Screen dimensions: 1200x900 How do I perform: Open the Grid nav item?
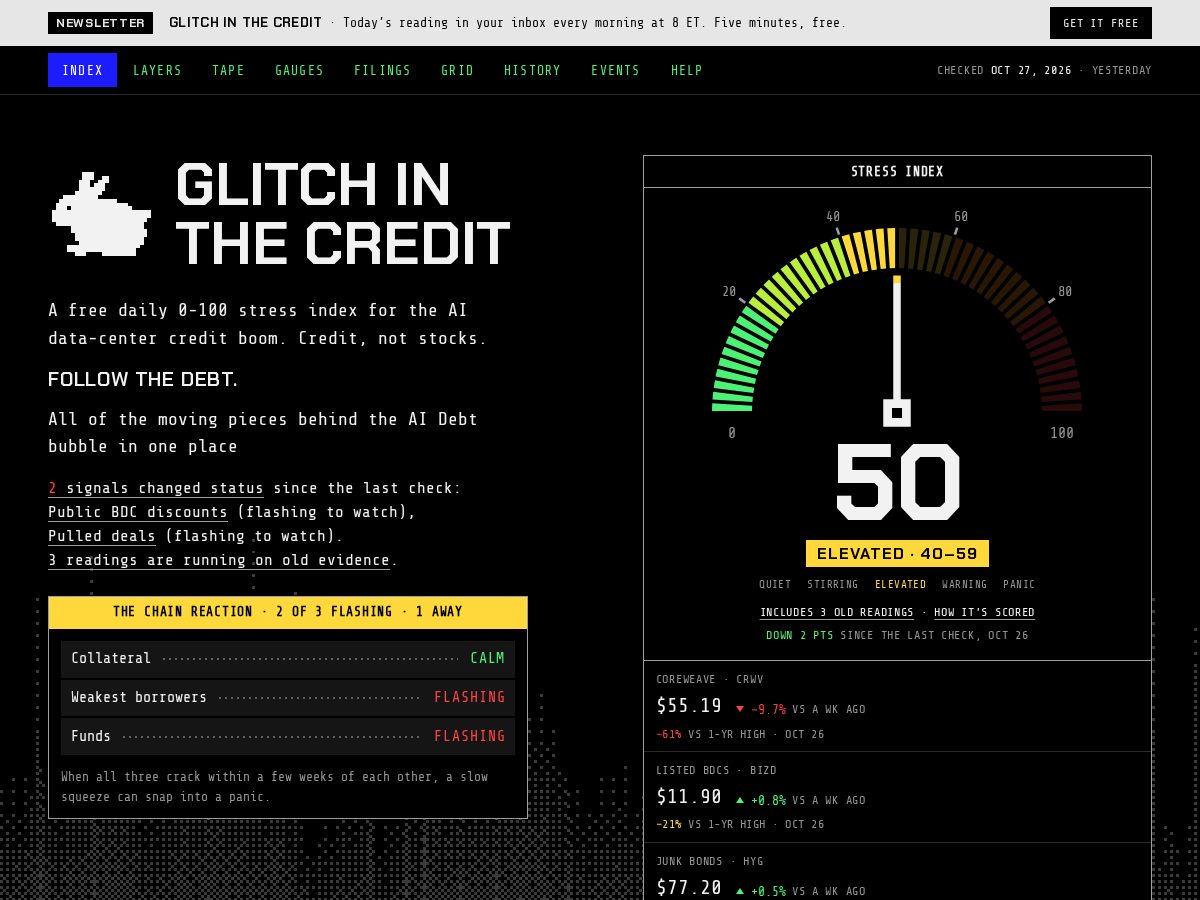coord(457,70)
